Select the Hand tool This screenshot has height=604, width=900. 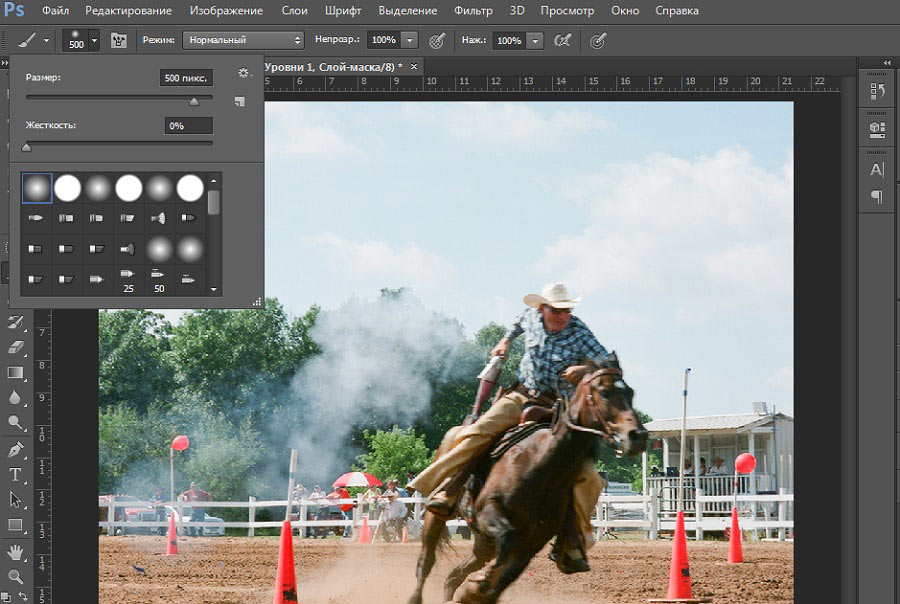[x=15, y=551]
